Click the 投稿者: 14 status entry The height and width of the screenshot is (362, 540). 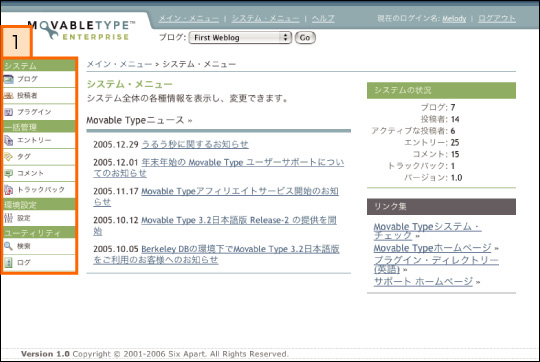click(x=440, y=119)
